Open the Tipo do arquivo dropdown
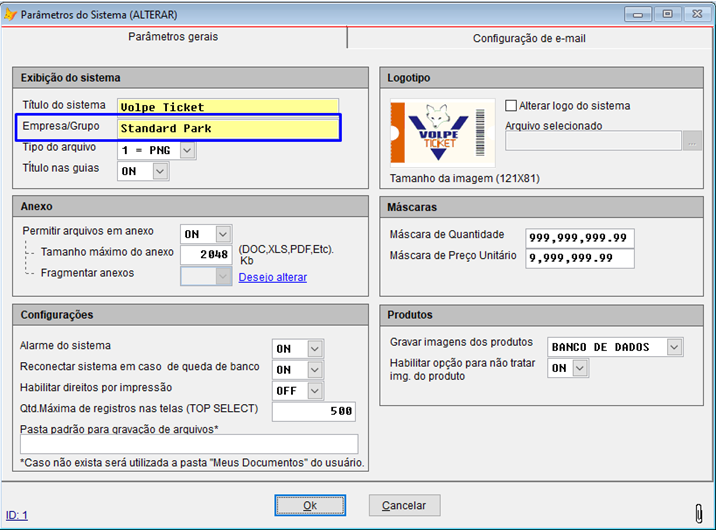The width and height of the screenshot is (716, 530). tap(187, 150)
